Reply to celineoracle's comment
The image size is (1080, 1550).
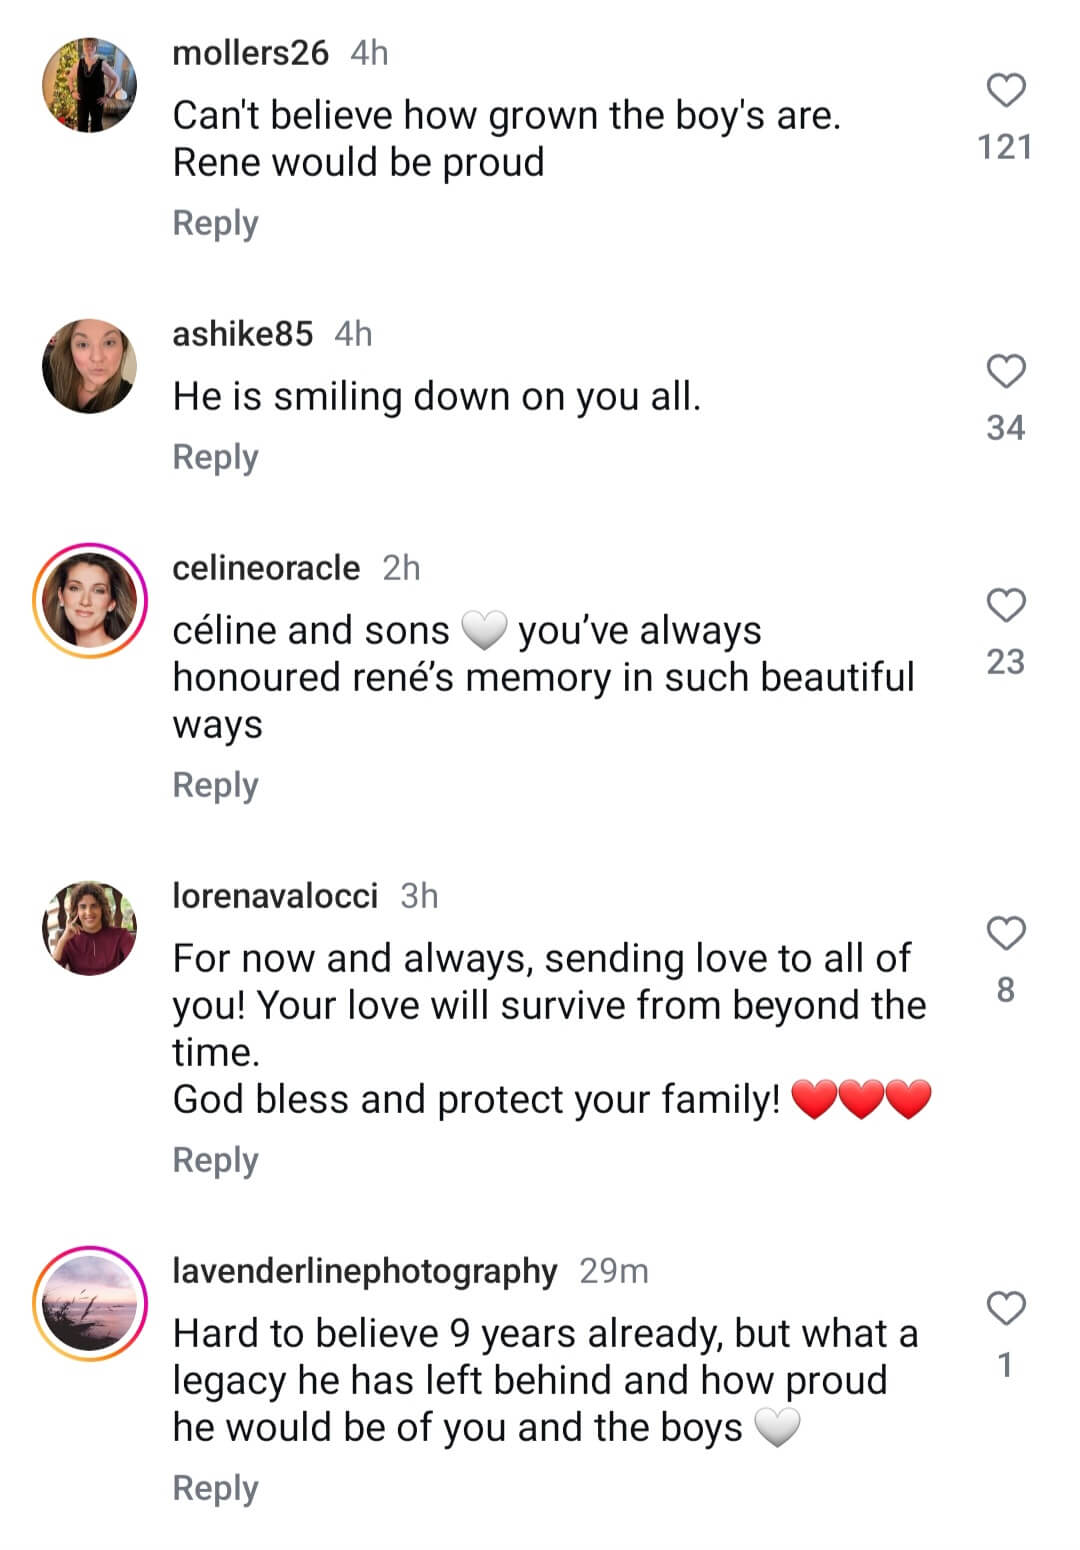click(x=215, y=785)
